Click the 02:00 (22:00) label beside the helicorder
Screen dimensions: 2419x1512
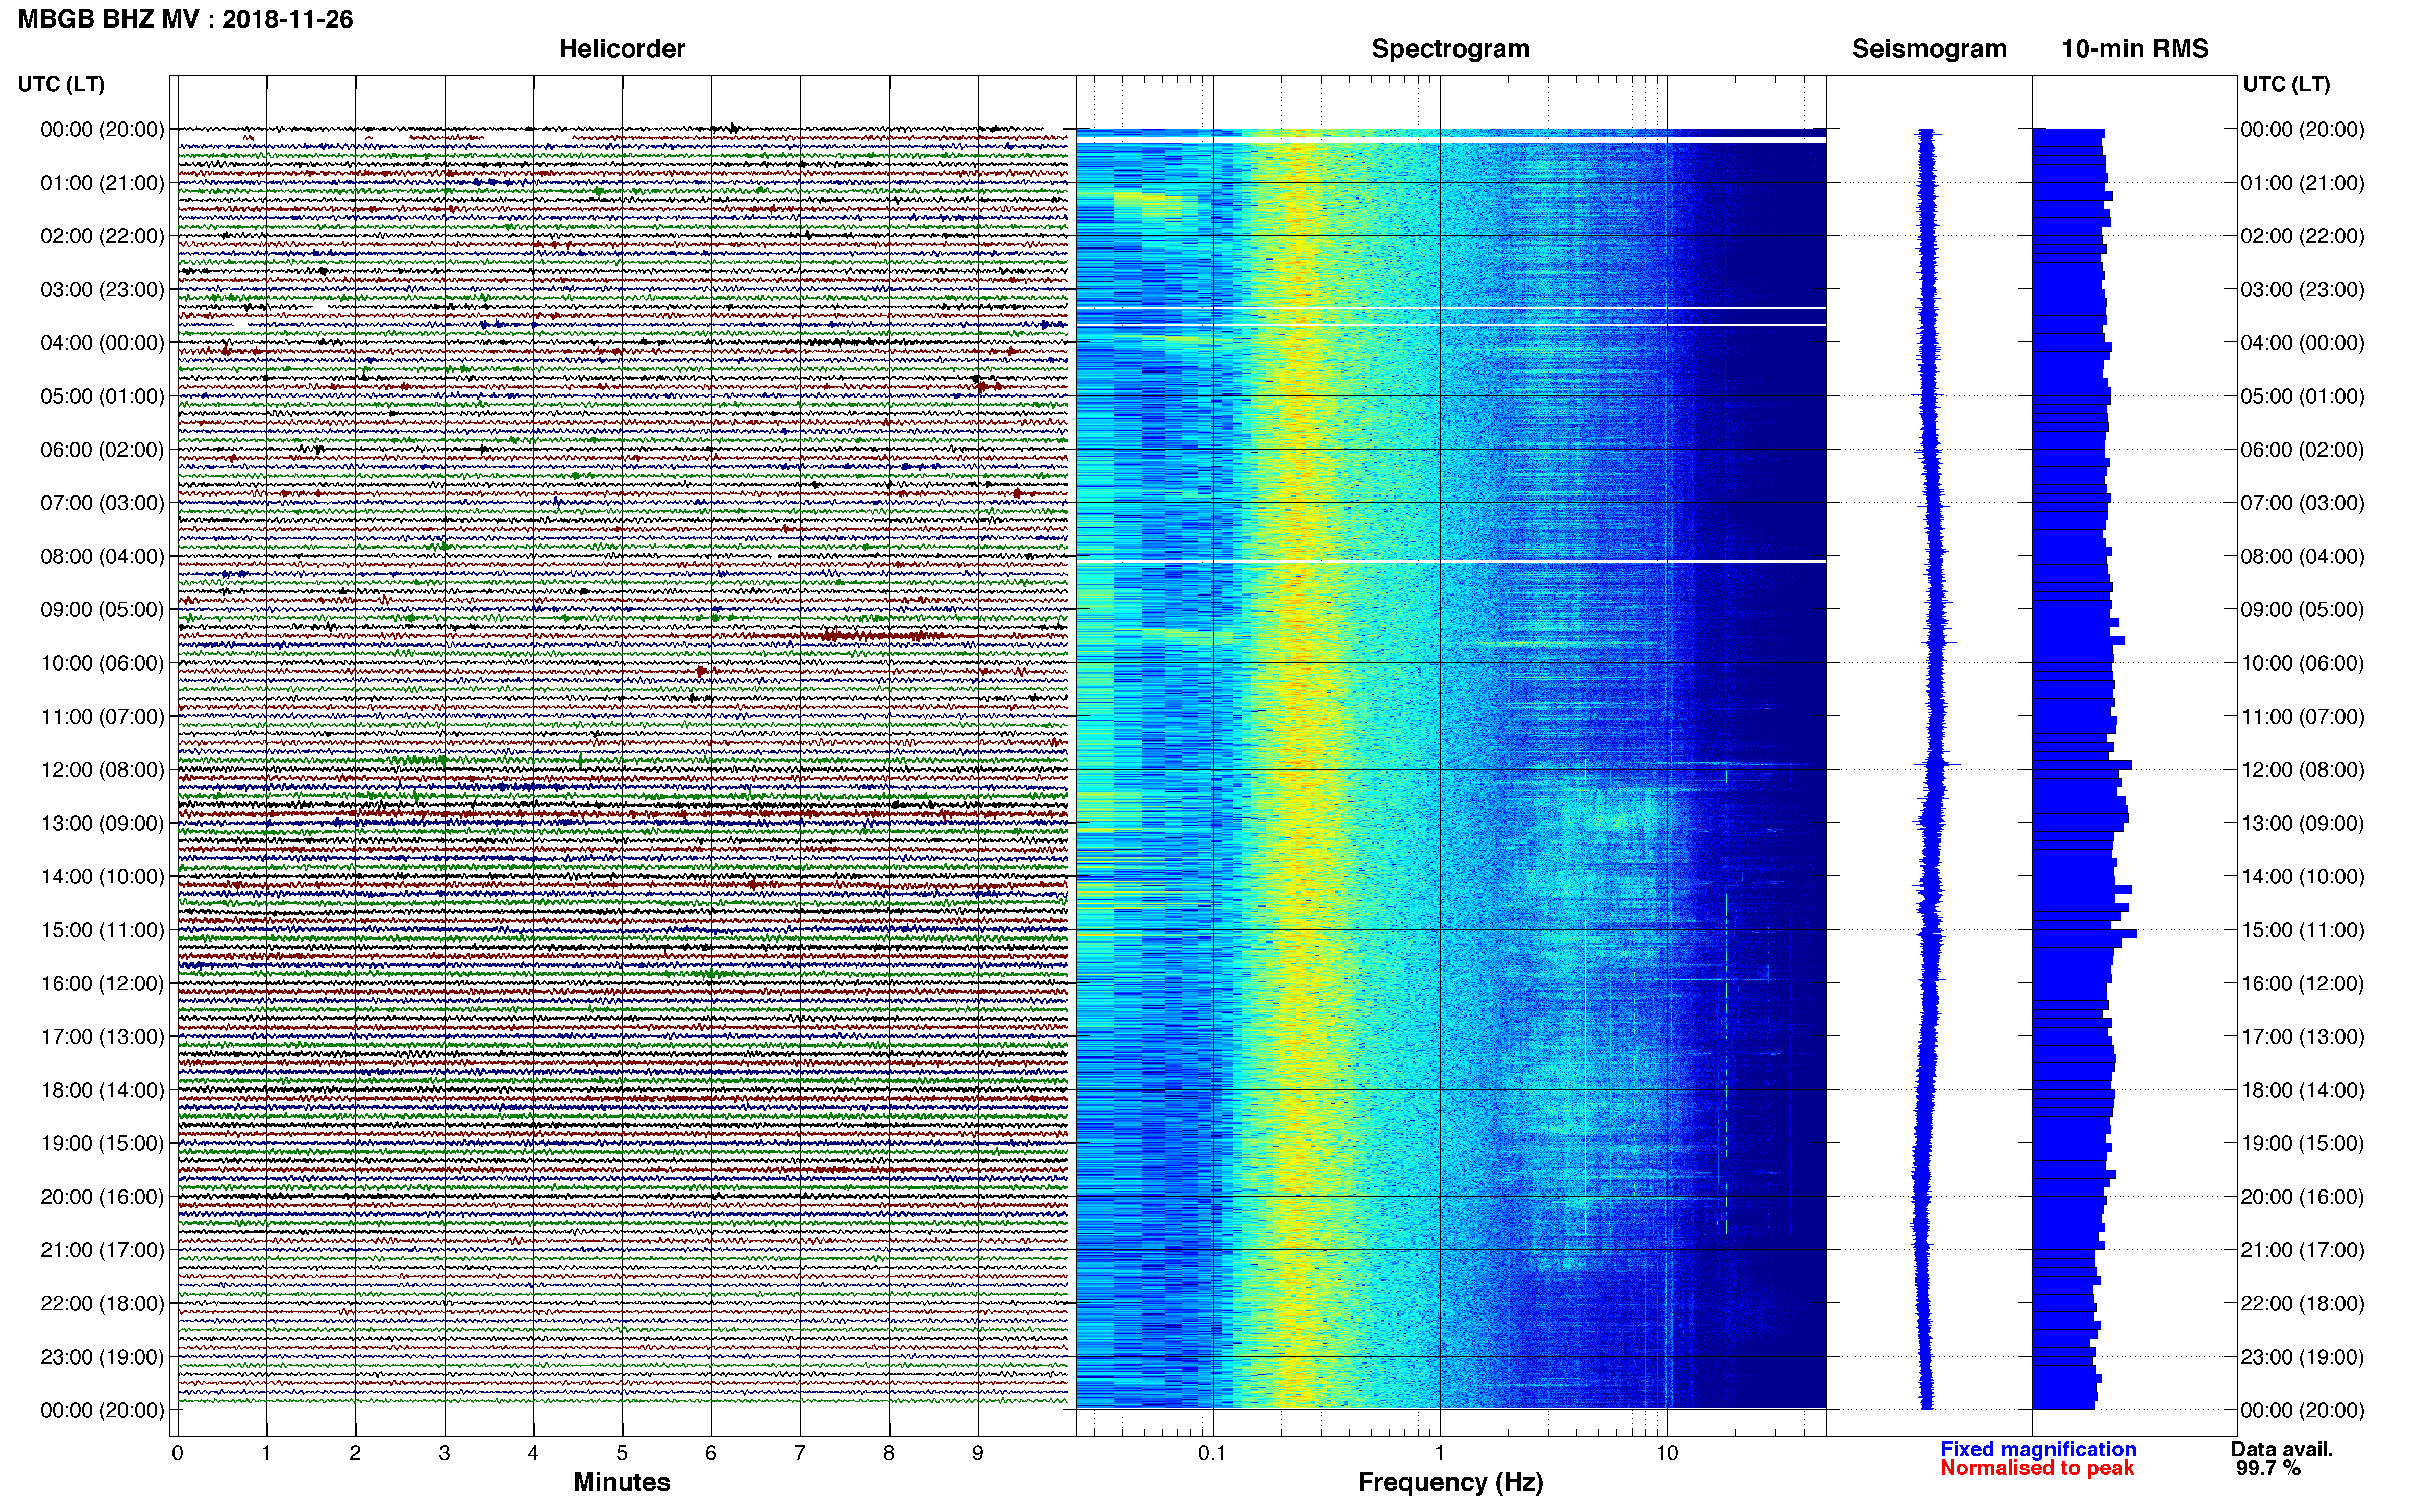tap(102, 236)
